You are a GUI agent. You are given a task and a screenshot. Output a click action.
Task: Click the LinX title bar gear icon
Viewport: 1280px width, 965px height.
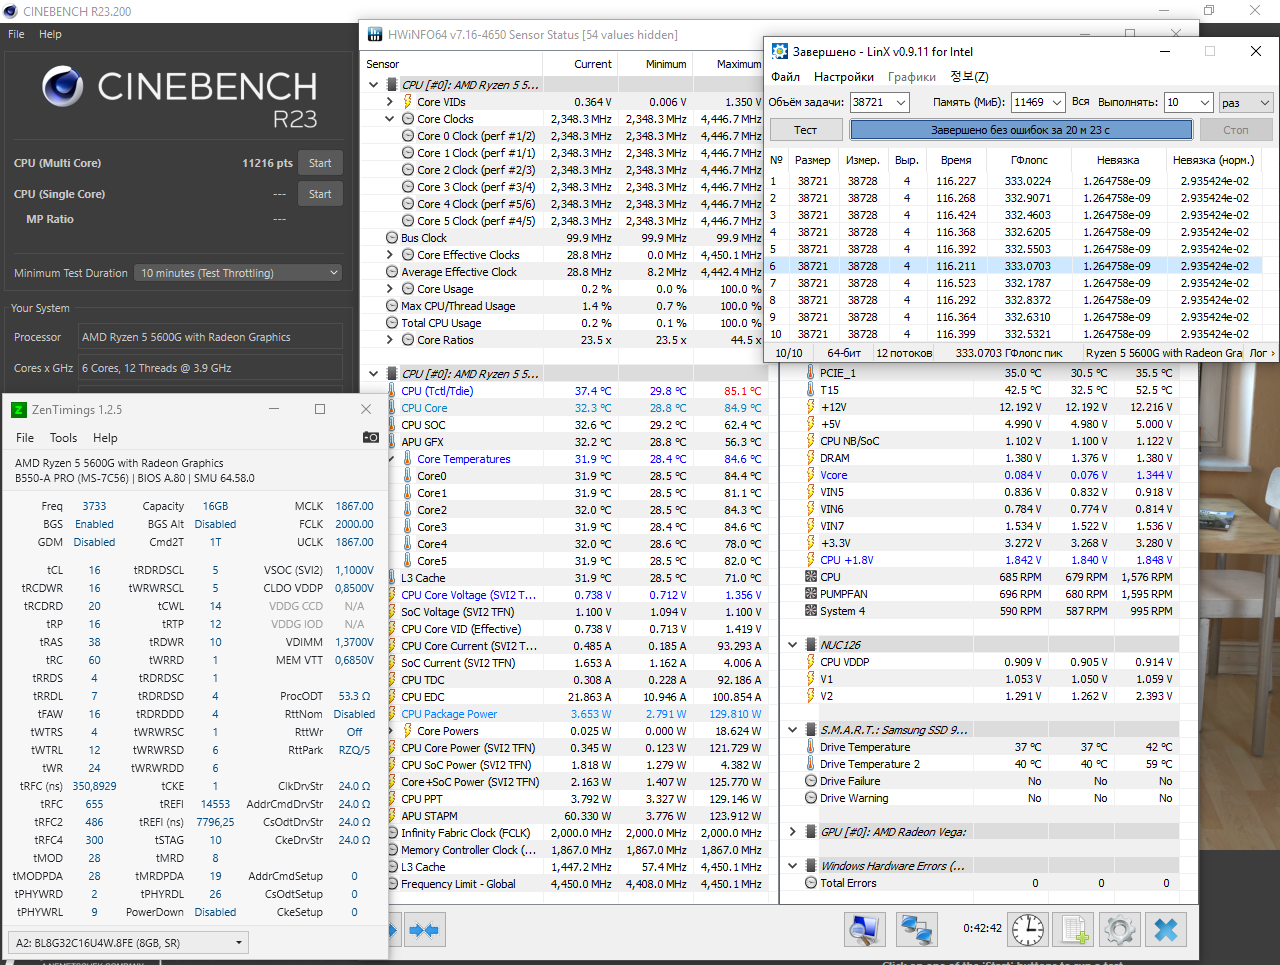(x=780, y=51)
